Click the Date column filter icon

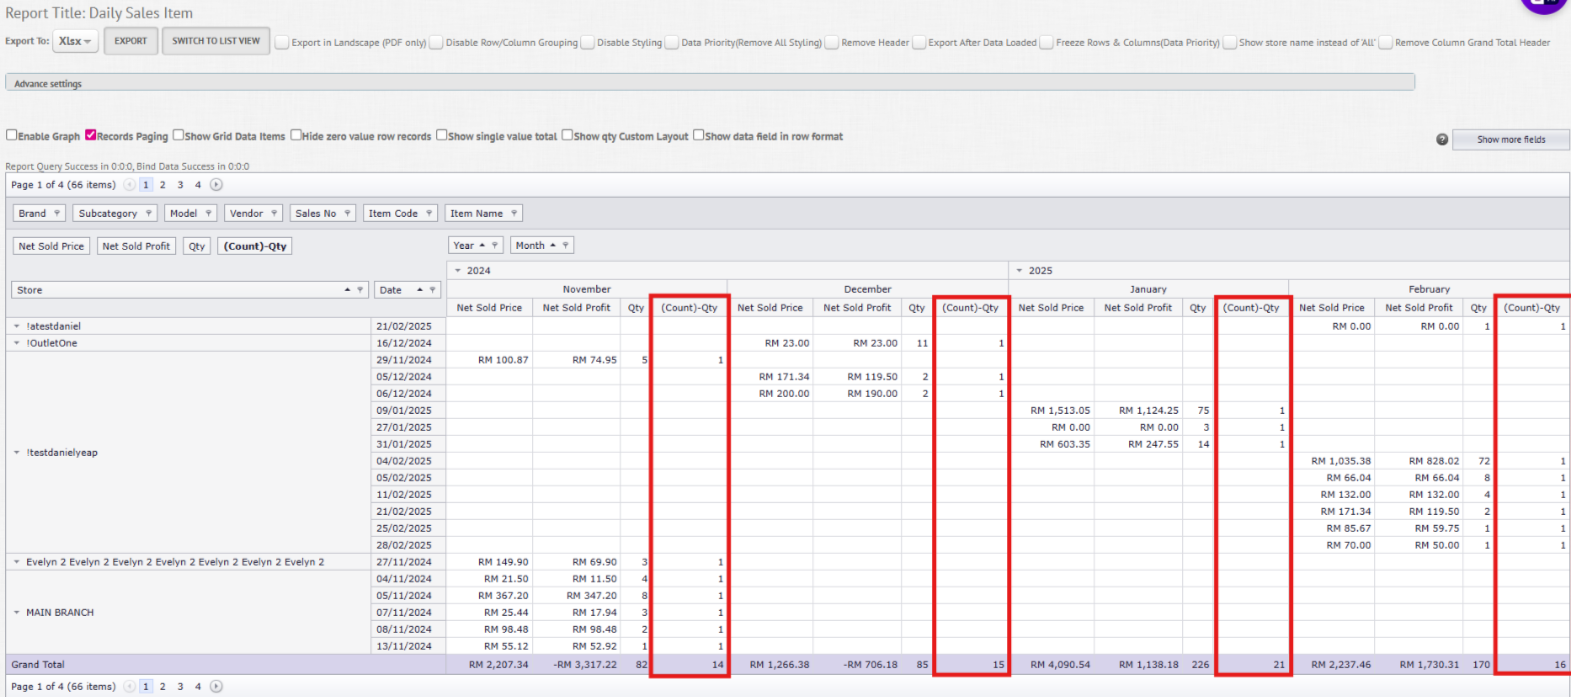pos(432,290)
